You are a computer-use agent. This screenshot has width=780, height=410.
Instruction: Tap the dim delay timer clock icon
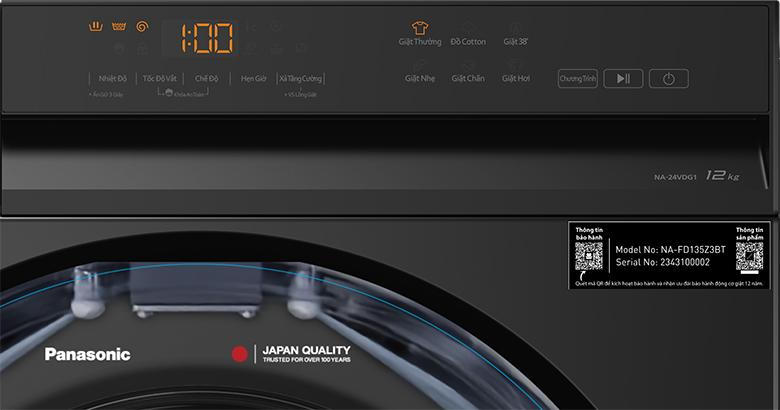276,26
